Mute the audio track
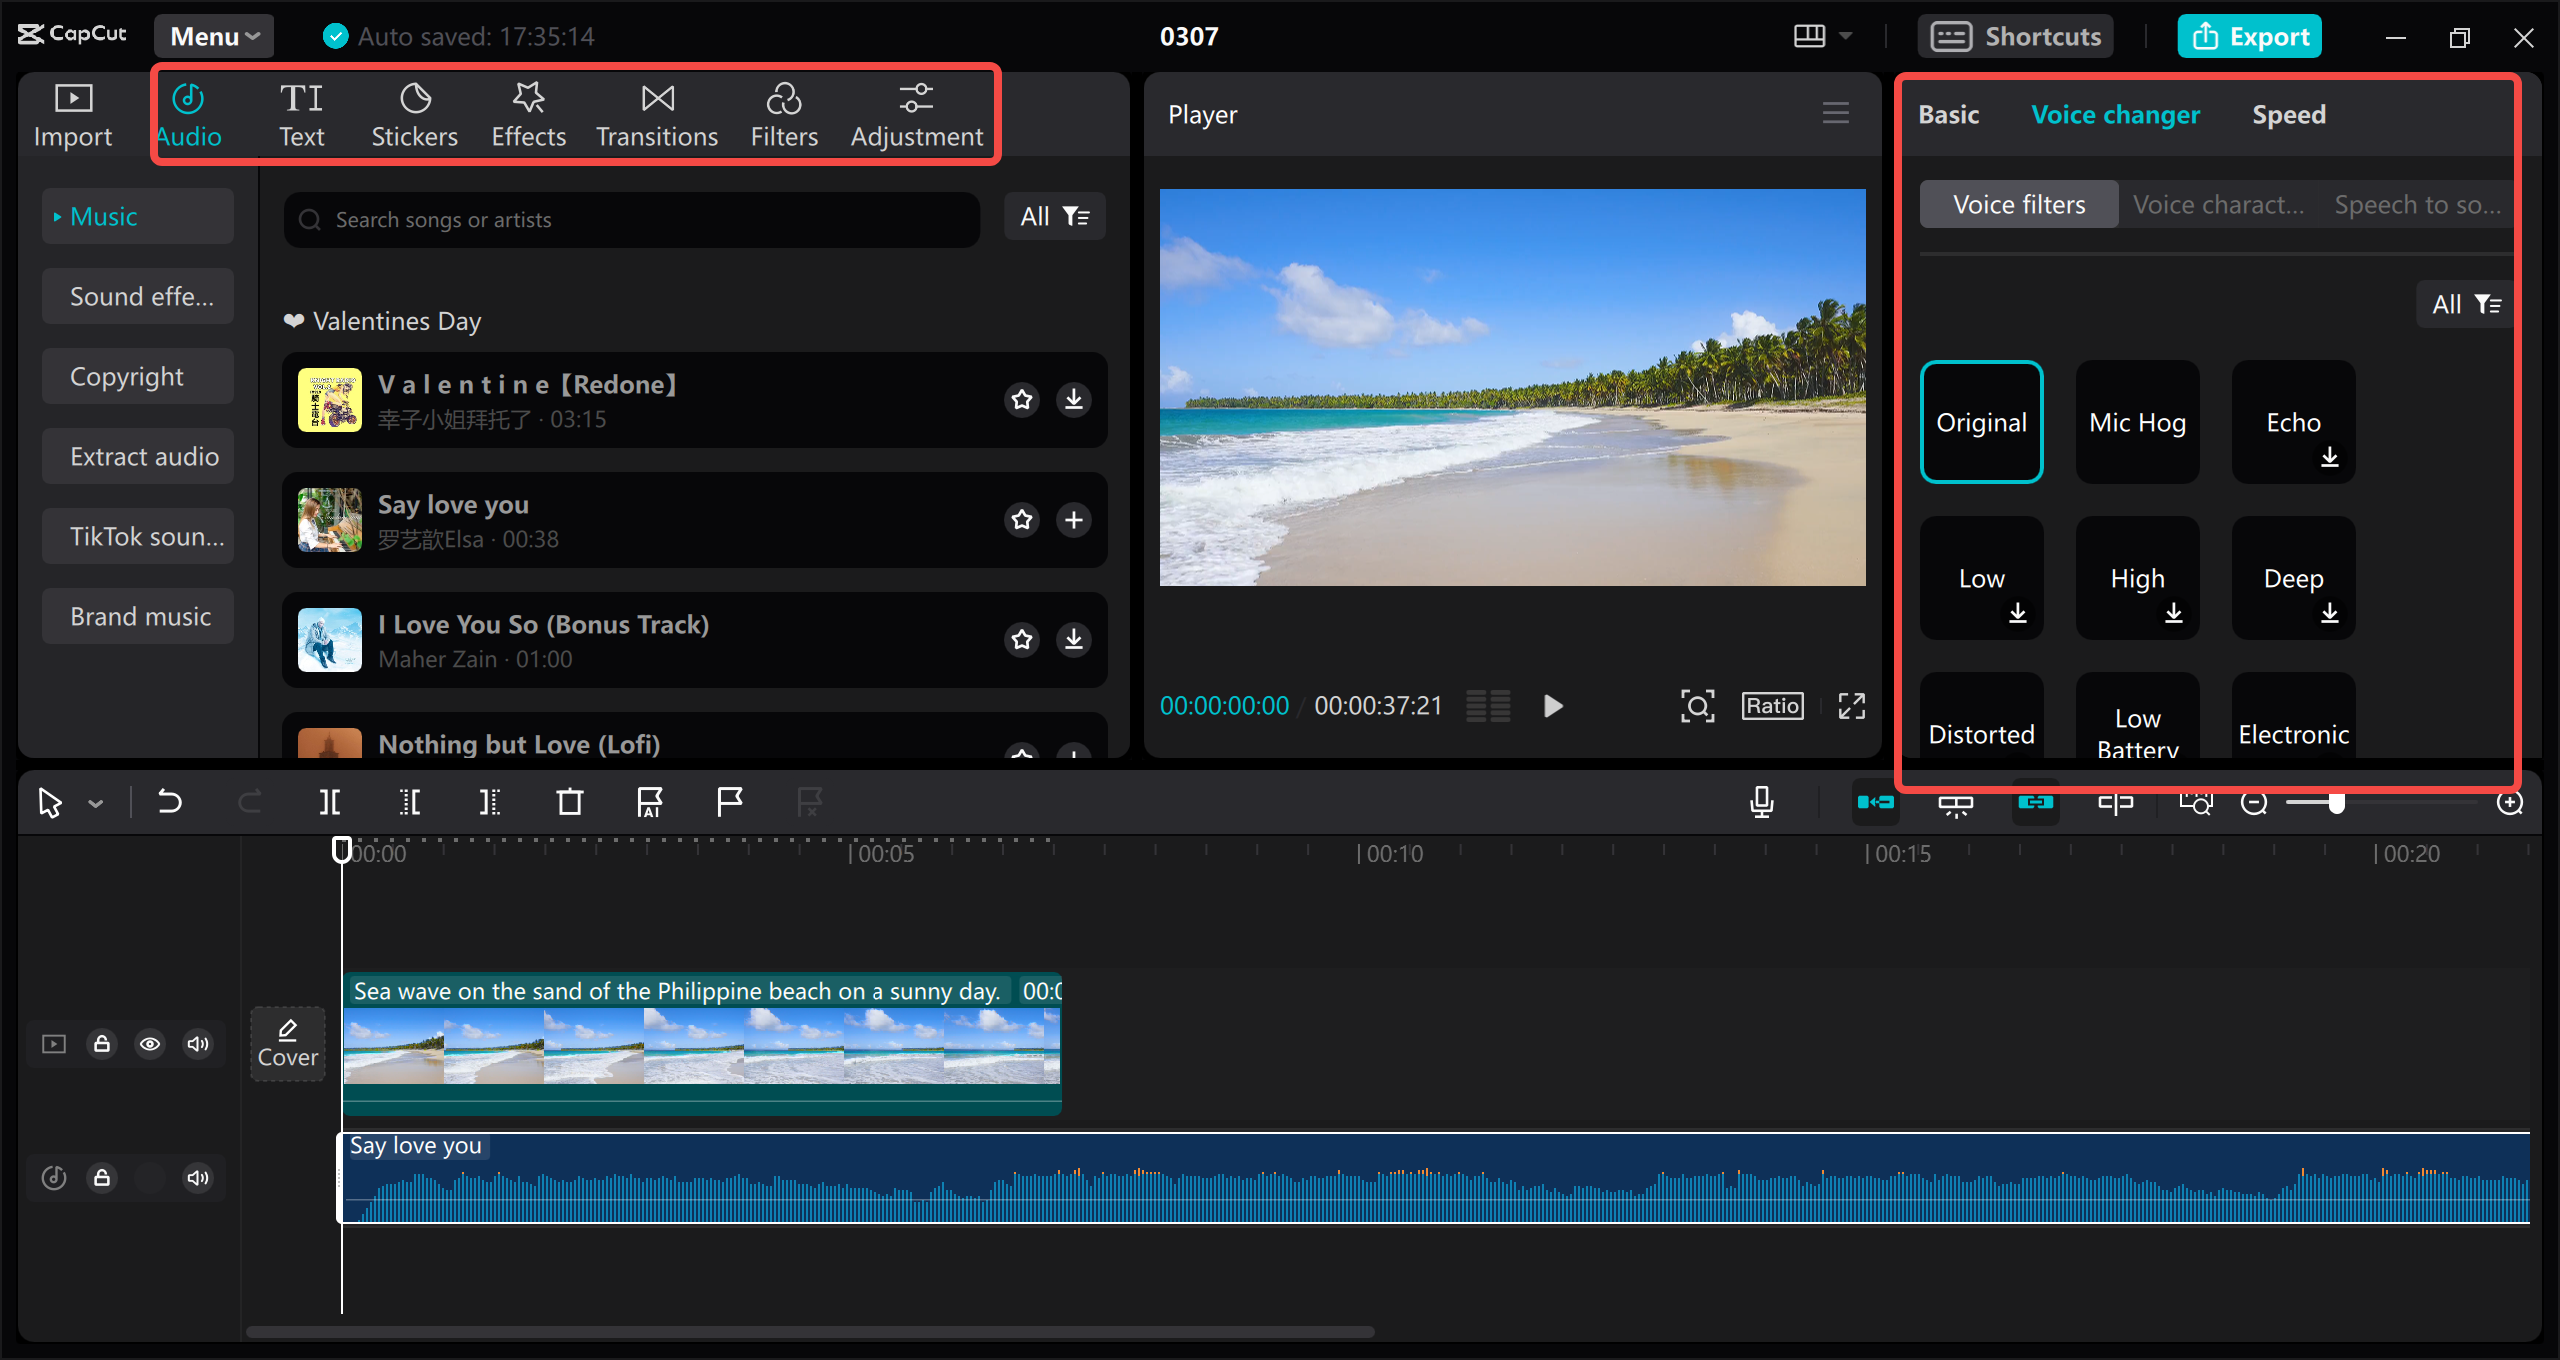 [197, 1177]
